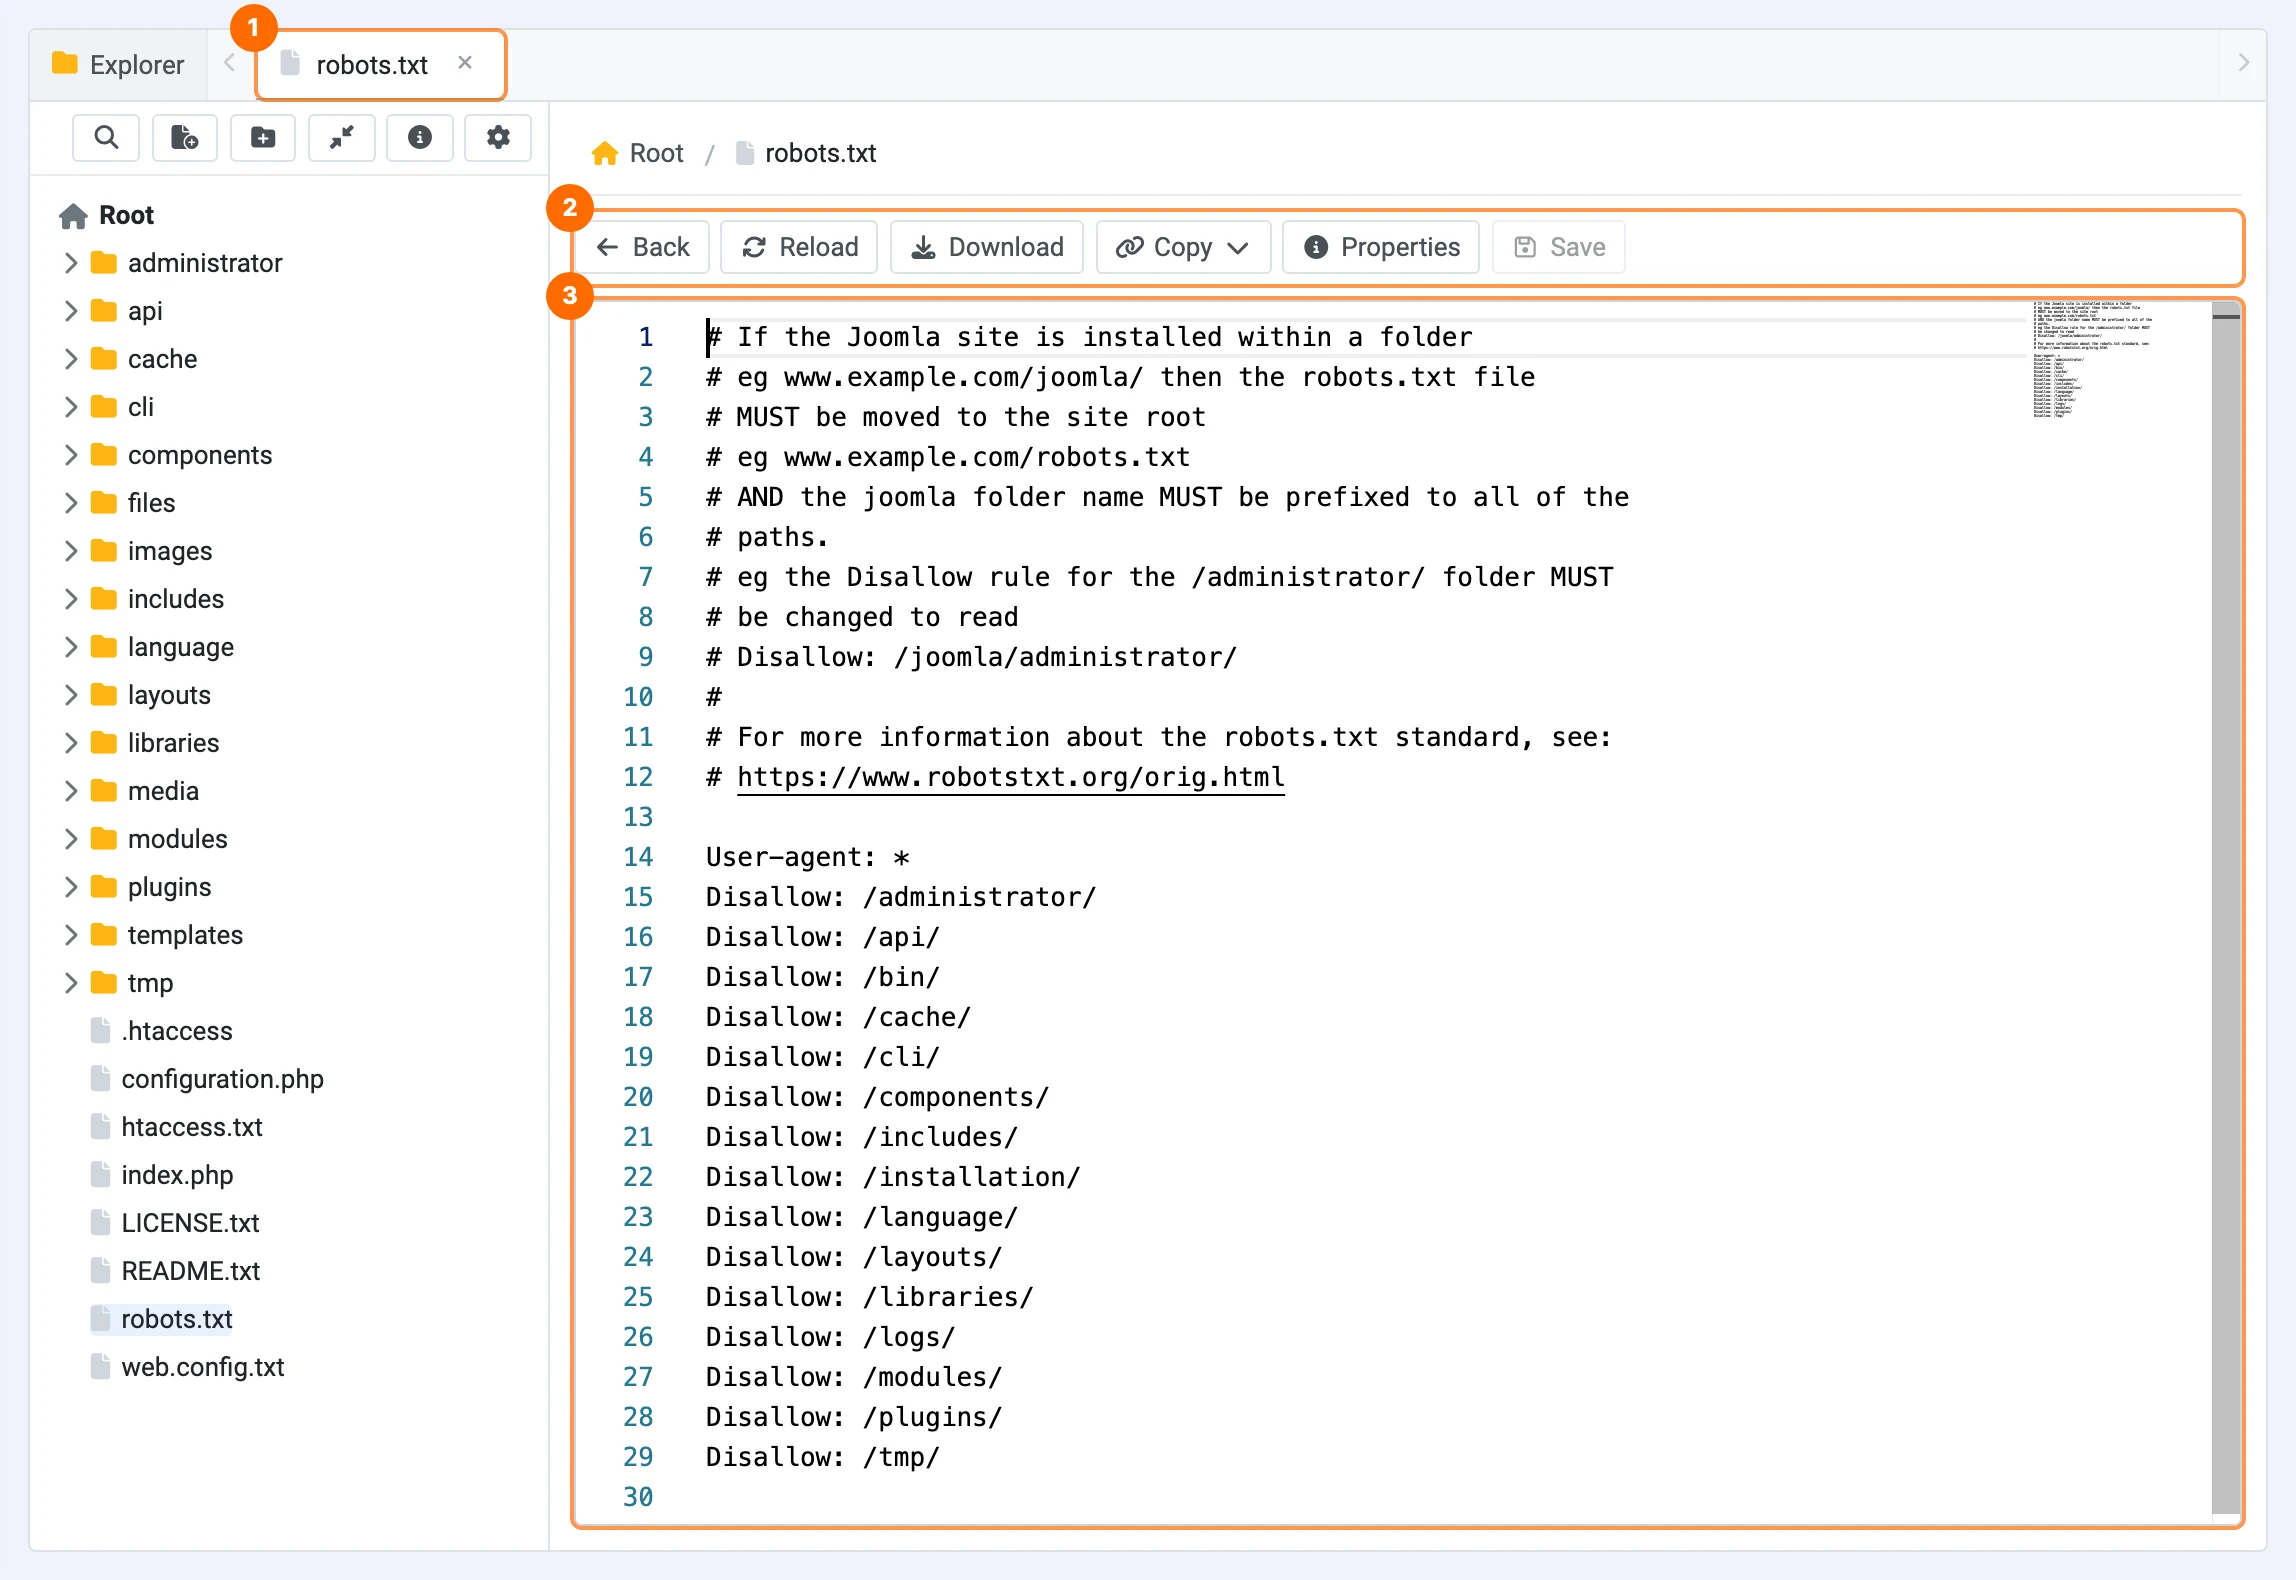Image resolution: width=2296 pixels, height=1580 pixels.
Task: Expand the administrator folder
Action: pyautogui.click(x=71, y=263)
